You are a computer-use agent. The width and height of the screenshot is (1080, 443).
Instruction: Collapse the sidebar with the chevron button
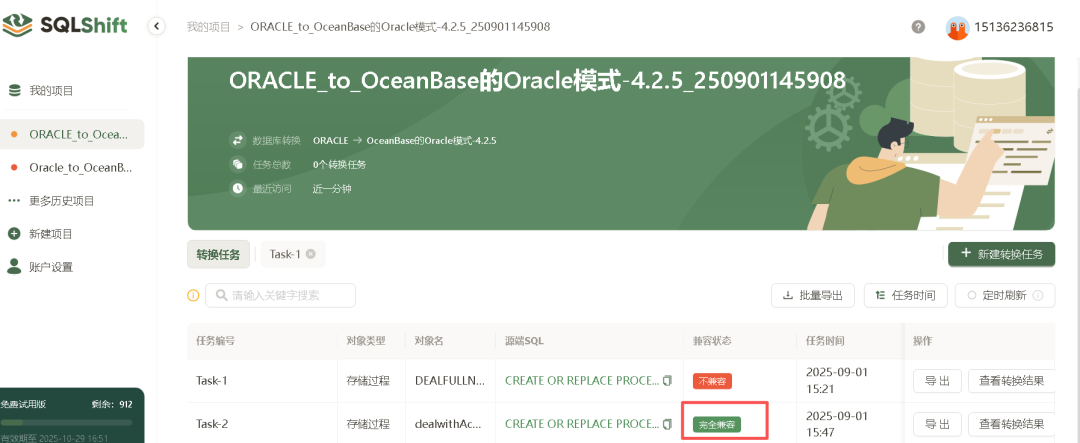tap(156, 26)
